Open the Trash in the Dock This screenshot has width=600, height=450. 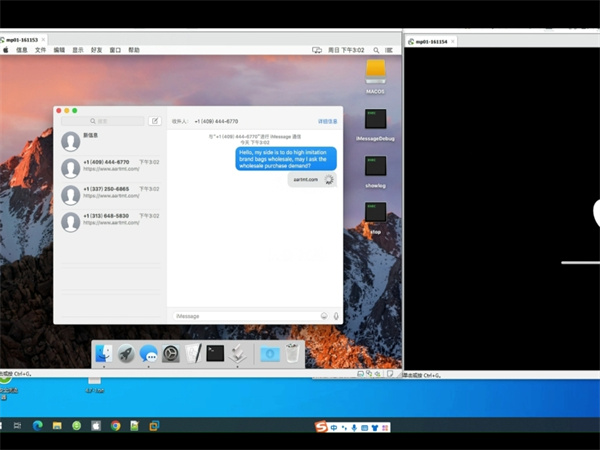(x=292, y=353)
